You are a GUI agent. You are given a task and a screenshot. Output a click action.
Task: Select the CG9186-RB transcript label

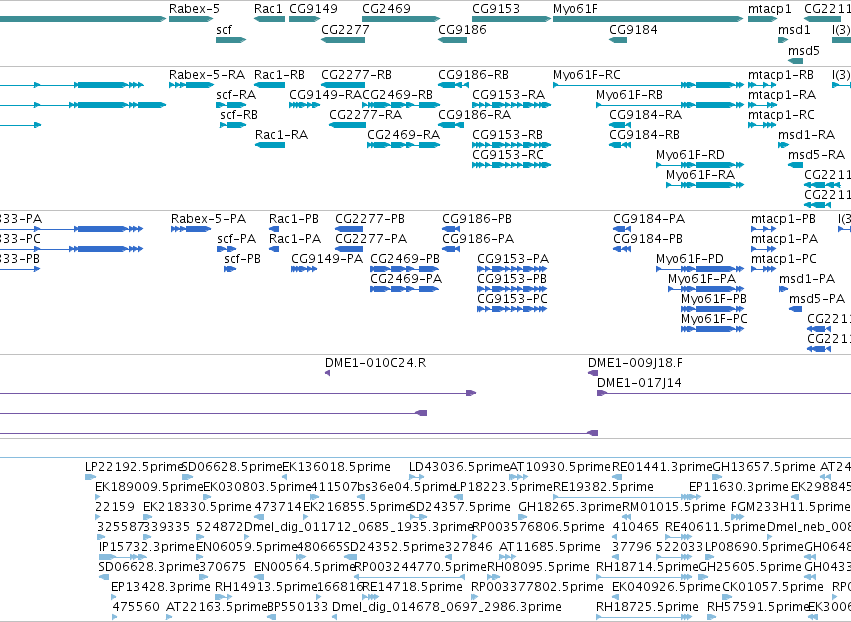(x=473, y=74)
